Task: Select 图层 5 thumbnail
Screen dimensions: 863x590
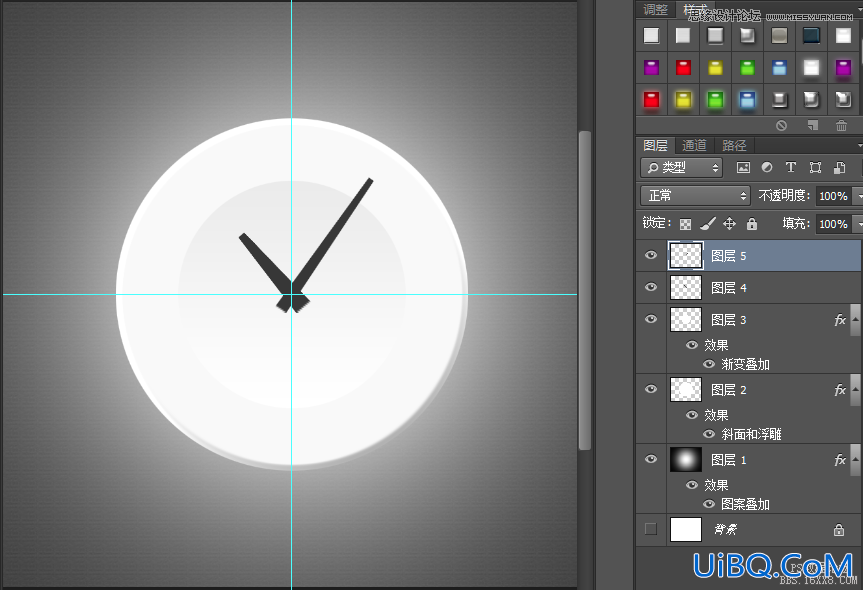Action: (686, 256)
